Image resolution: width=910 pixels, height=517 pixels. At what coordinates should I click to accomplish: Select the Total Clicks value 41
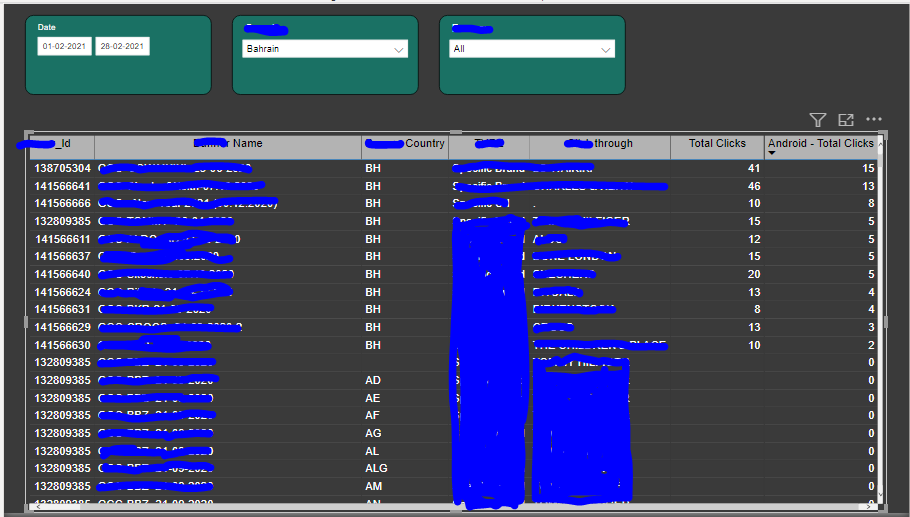coord(754,168)
